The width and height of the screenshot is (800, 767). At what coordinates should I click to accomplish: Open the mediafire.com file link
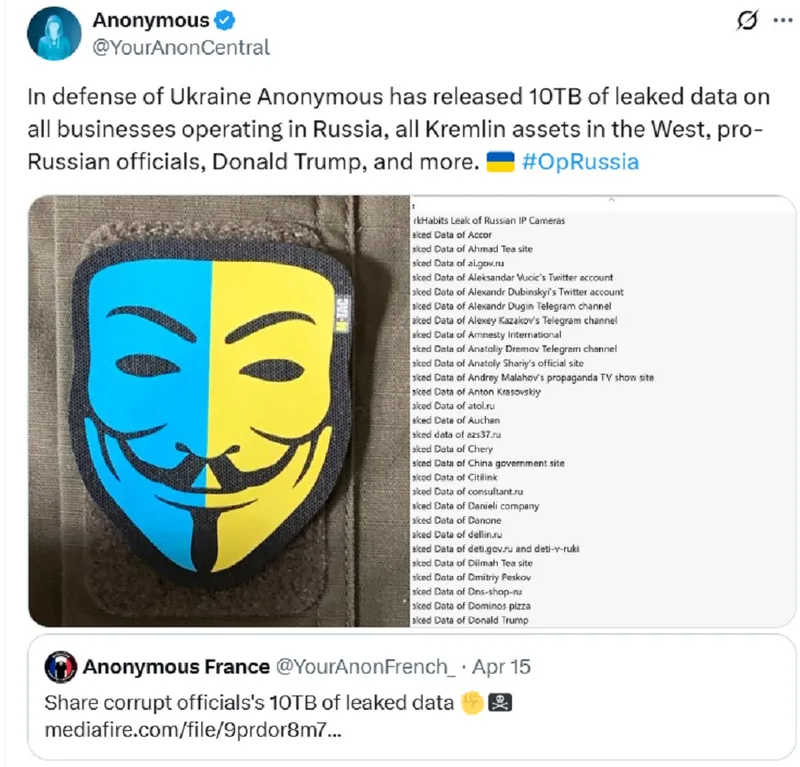pos(193,730)
